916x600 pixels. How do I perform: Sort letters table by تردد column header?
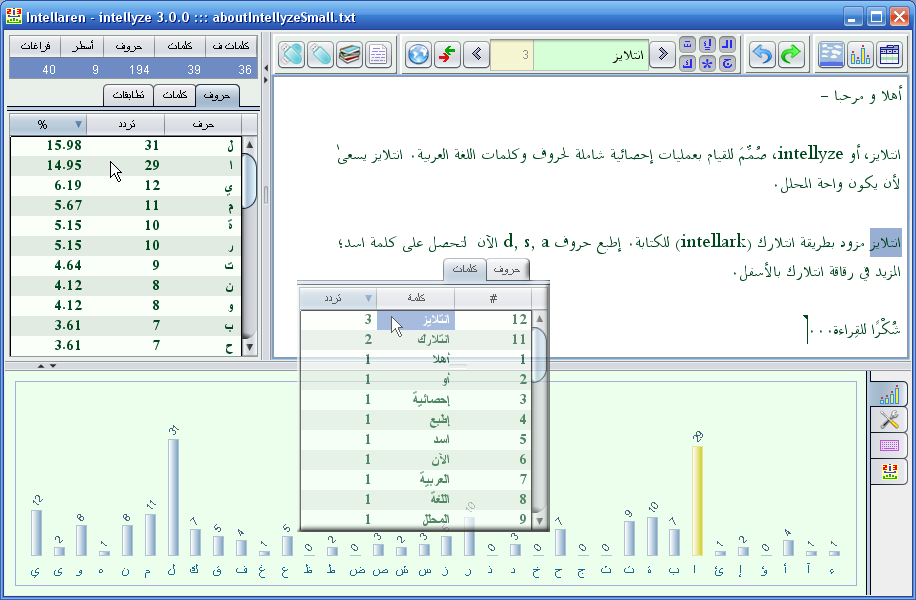point(126,124)
